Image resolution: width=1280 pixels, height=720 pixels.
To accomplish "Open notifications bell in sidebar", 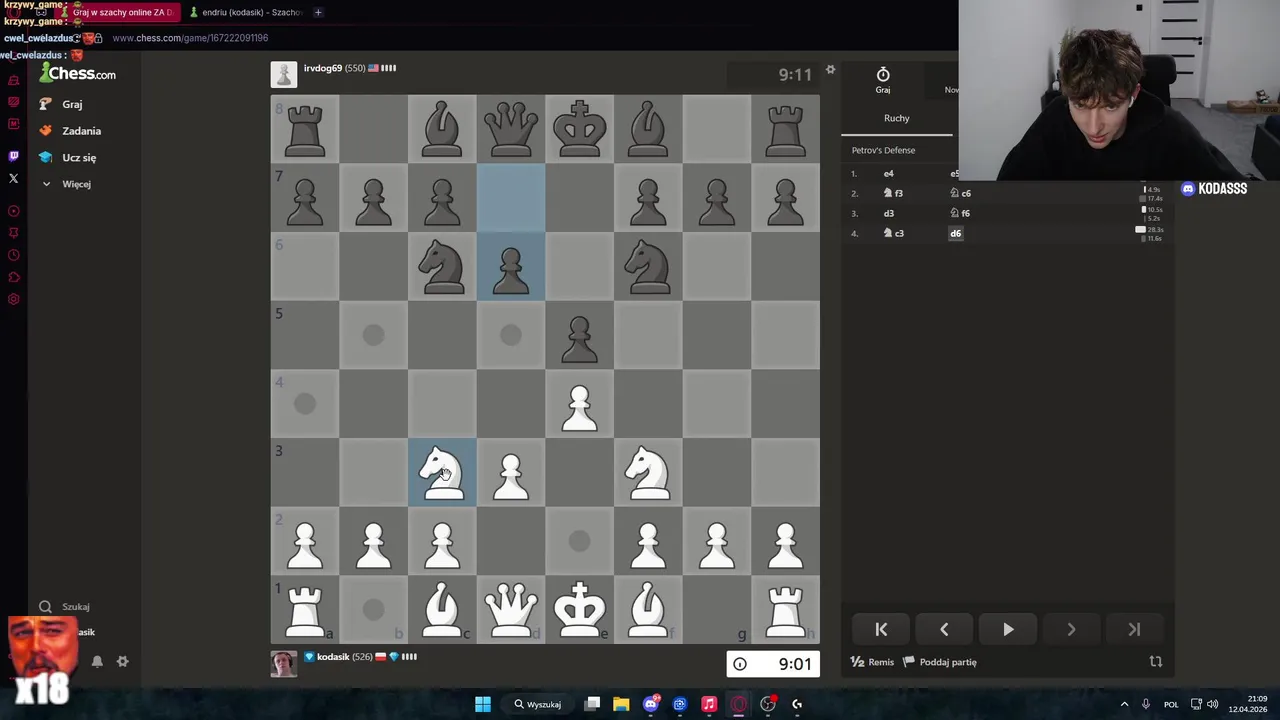I will (97, 661).
